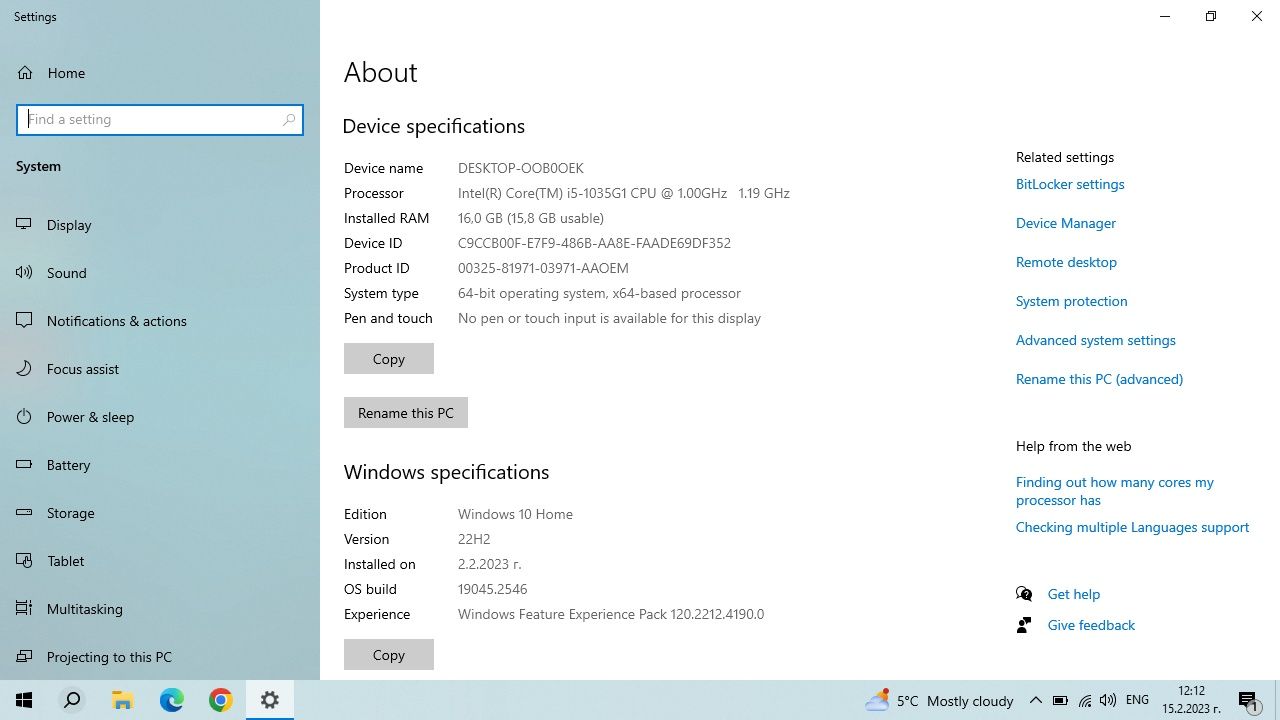Go to Home in Settings sidebar
1280x720 pixels.
click(x=160, y=73)
